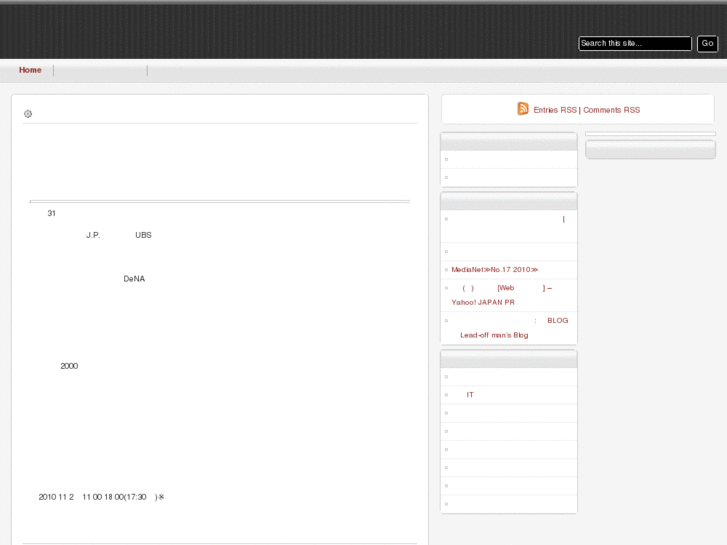Click the UBS text in the post
The width and height of the screenshot is (727, 545).
143,235
